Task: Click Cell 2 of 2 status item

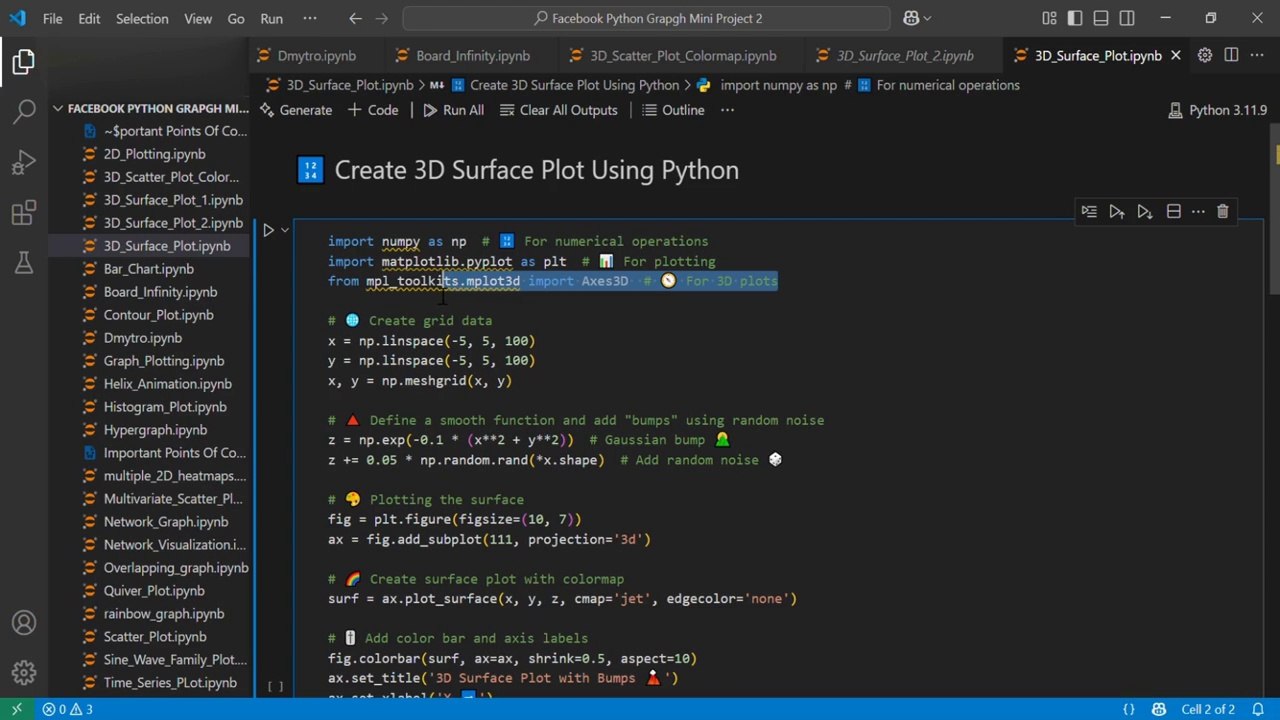Action: click(1208, 709)
